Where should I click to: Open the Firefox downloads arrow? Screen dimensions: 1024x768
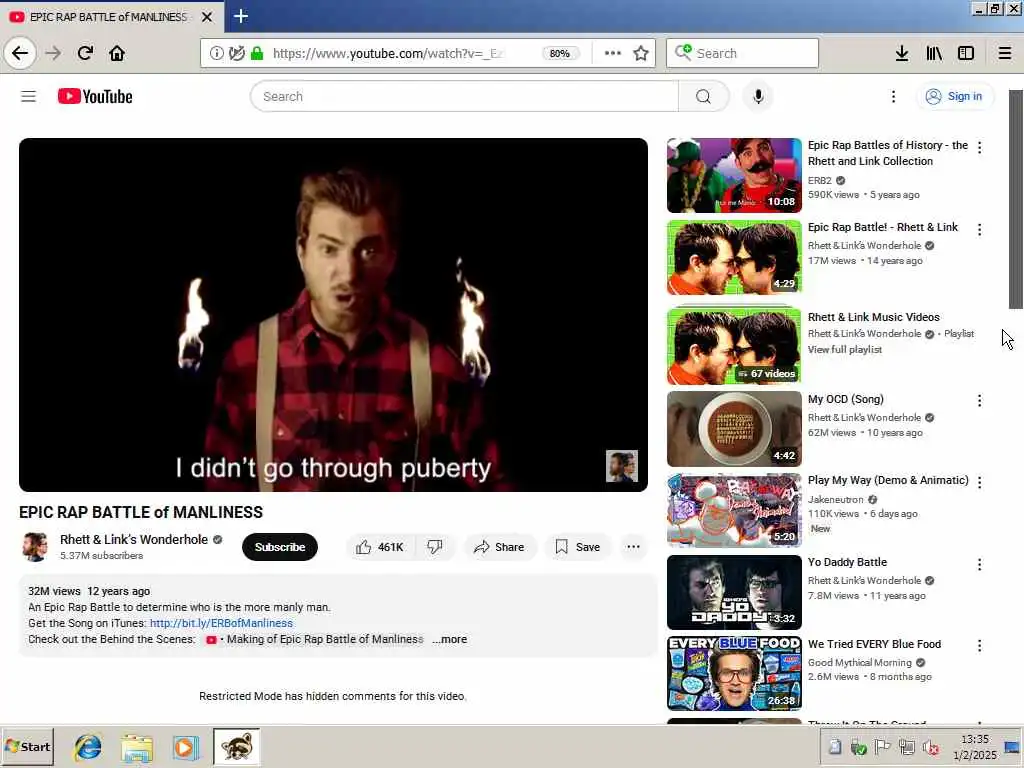(902, 53)
